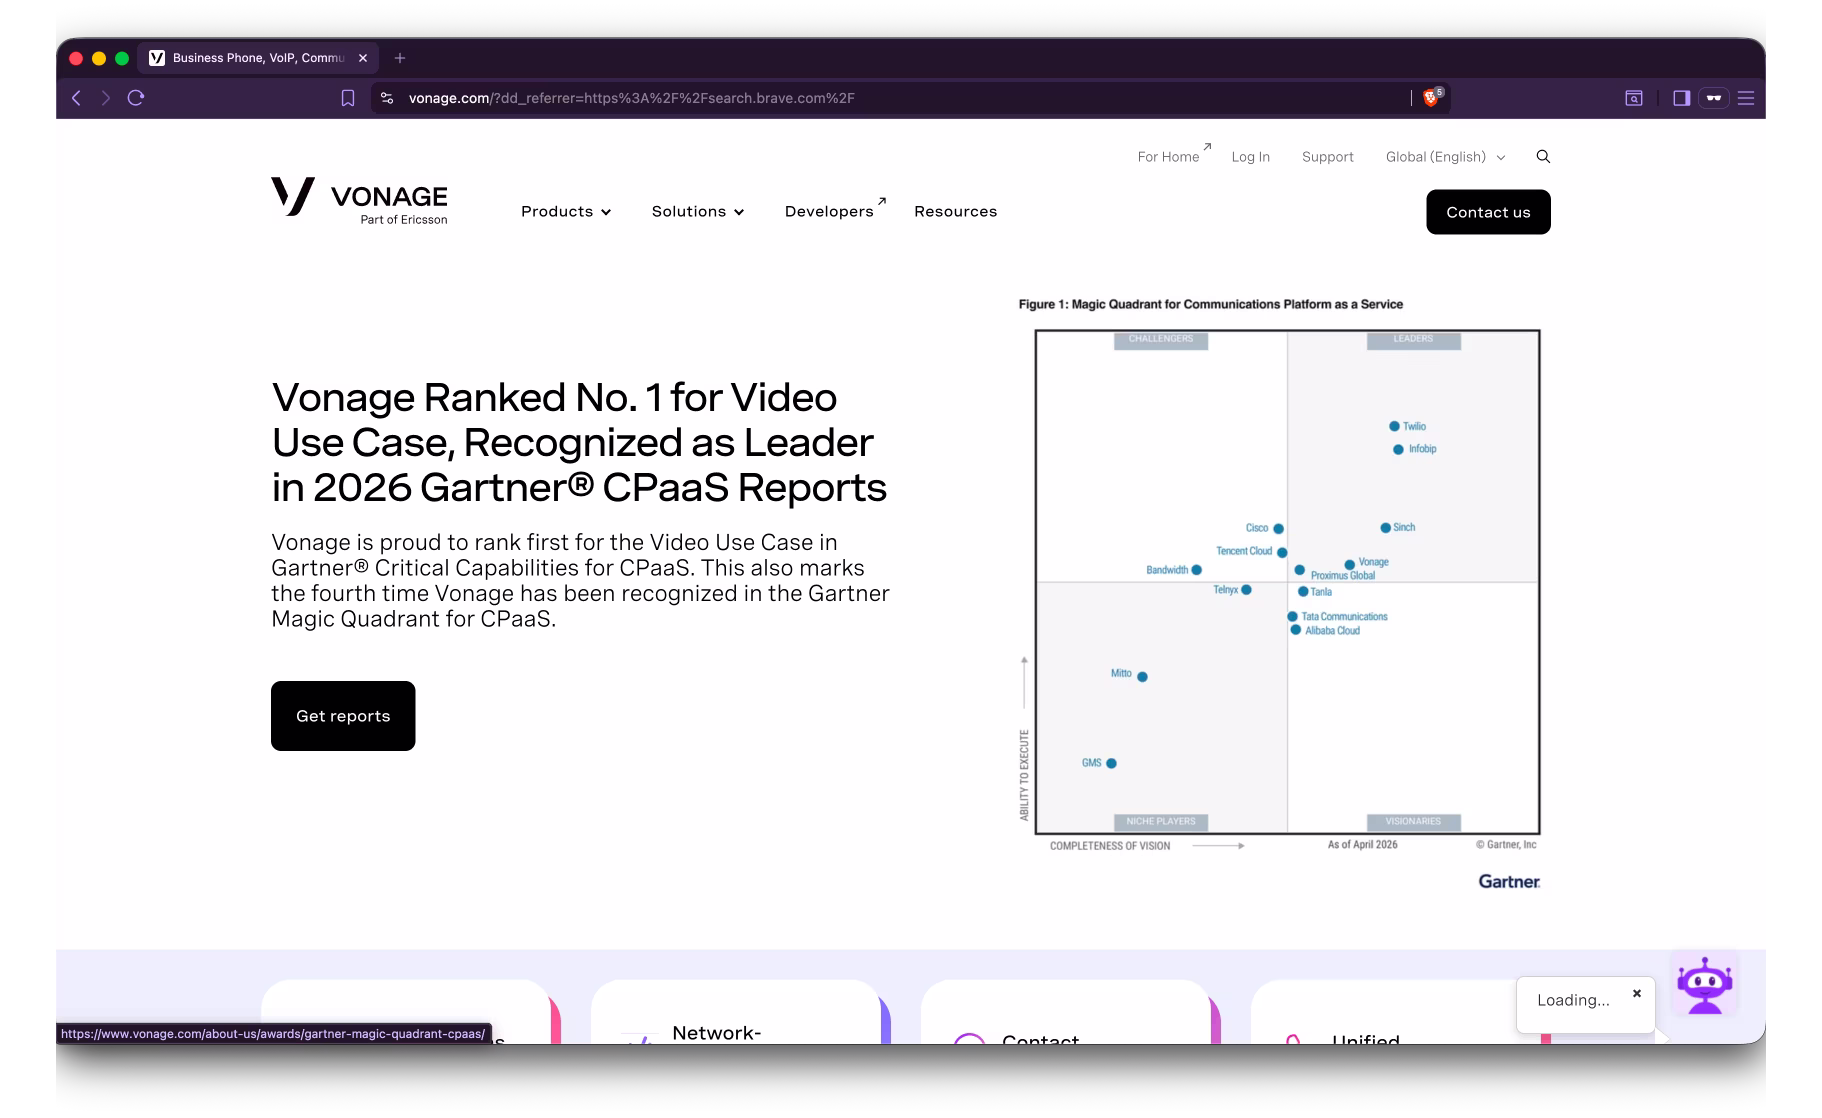The image size is (1822, 1118).
Task: Click the Contact us button
Action: (x=1488, y=212)
